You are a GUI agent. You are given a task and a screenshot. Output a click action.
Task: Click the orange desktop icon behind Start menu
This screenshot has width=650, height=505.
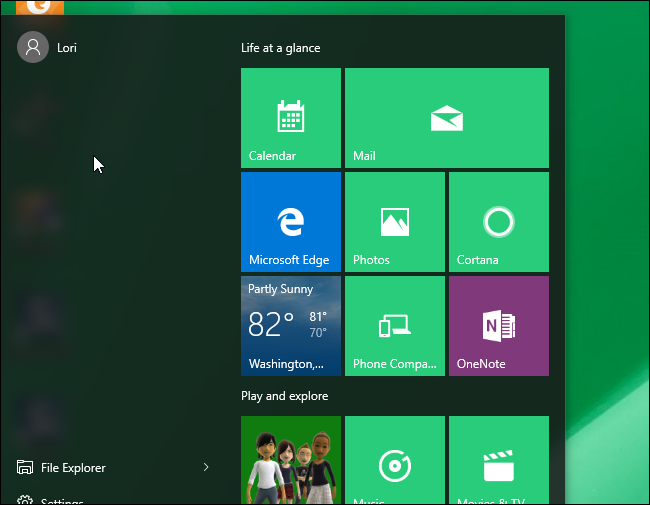point(40,7)
